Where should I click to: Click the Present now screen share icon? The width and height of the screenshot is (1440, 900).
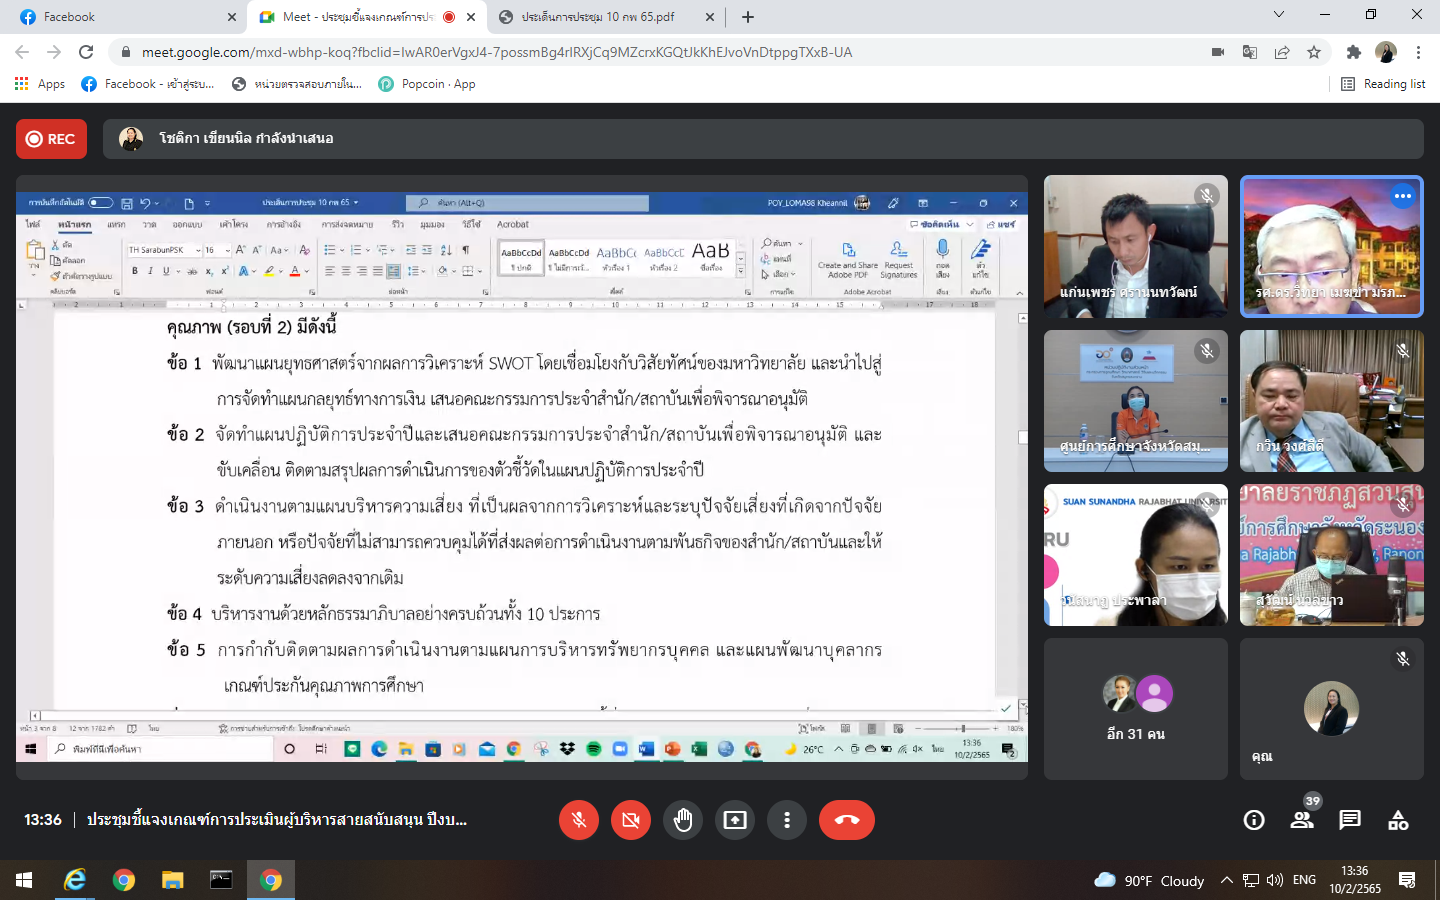tap(735, 820)
